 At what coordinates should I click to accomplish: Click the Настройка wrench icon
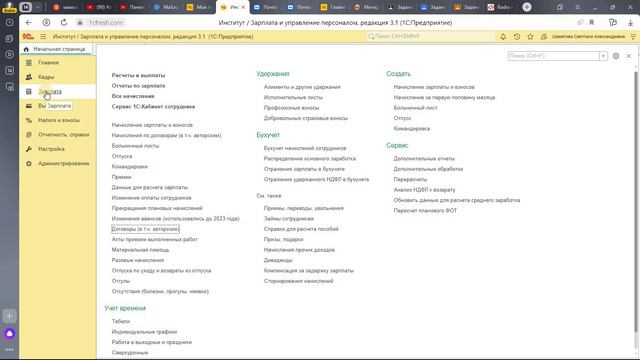(29, 149)
